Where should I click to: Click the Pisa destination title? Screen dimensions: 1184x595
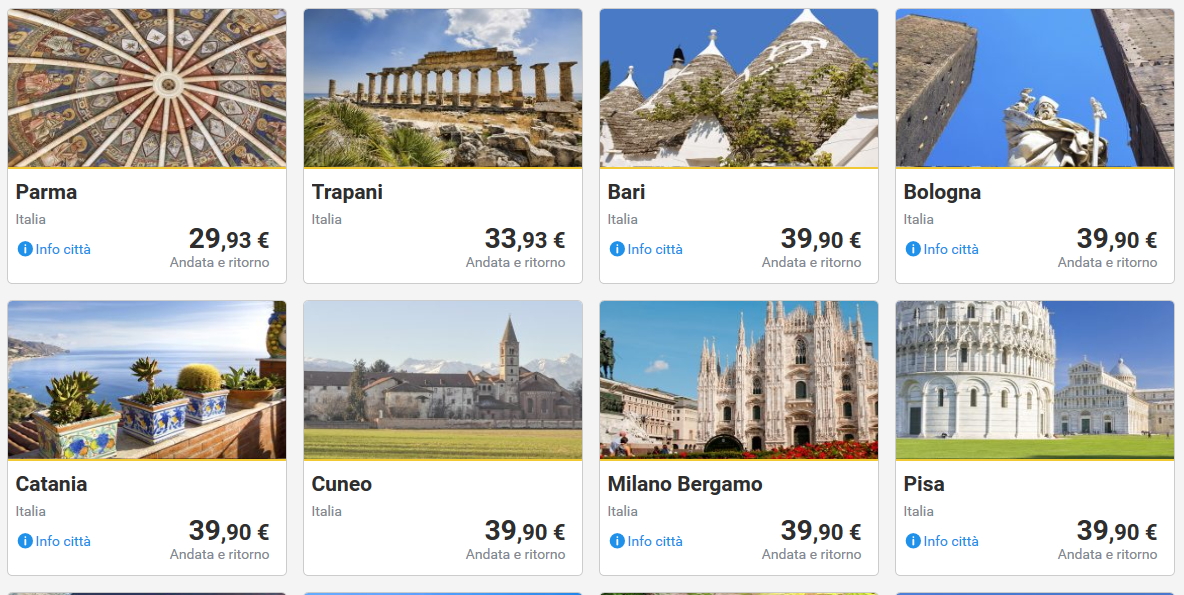924,484
